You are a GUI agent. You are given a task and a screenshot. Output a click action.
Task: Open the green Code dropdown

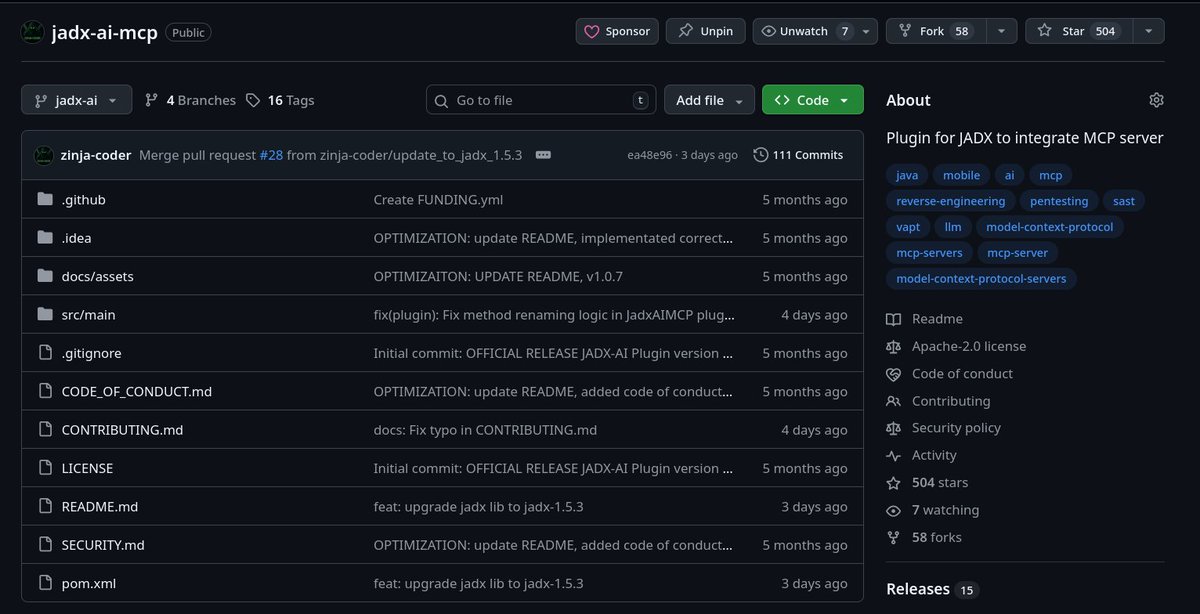pos(812,100)
